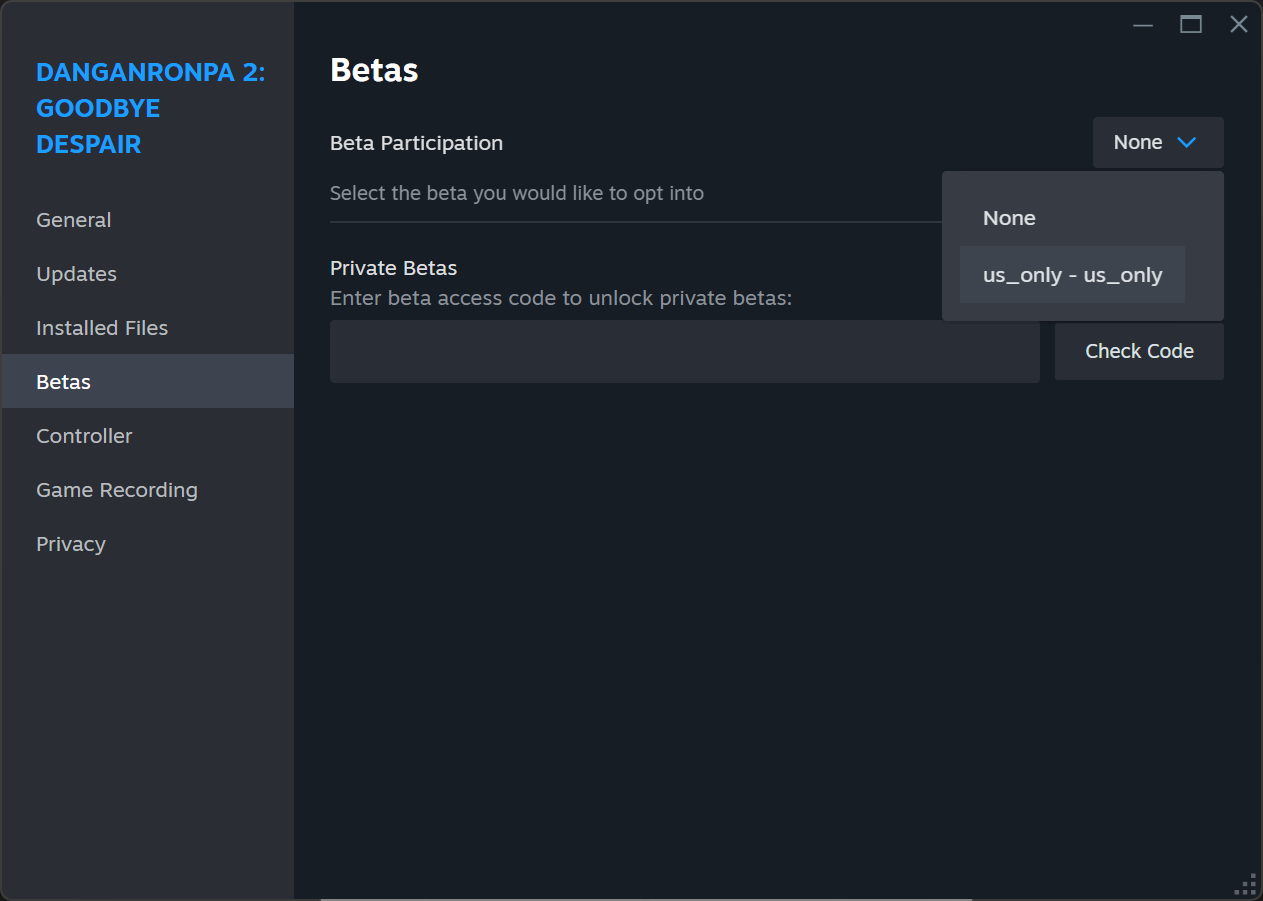This screenshot has height=901, width=1263.
Task: Show Game Recording settings
Action: [x=117, y=490]
